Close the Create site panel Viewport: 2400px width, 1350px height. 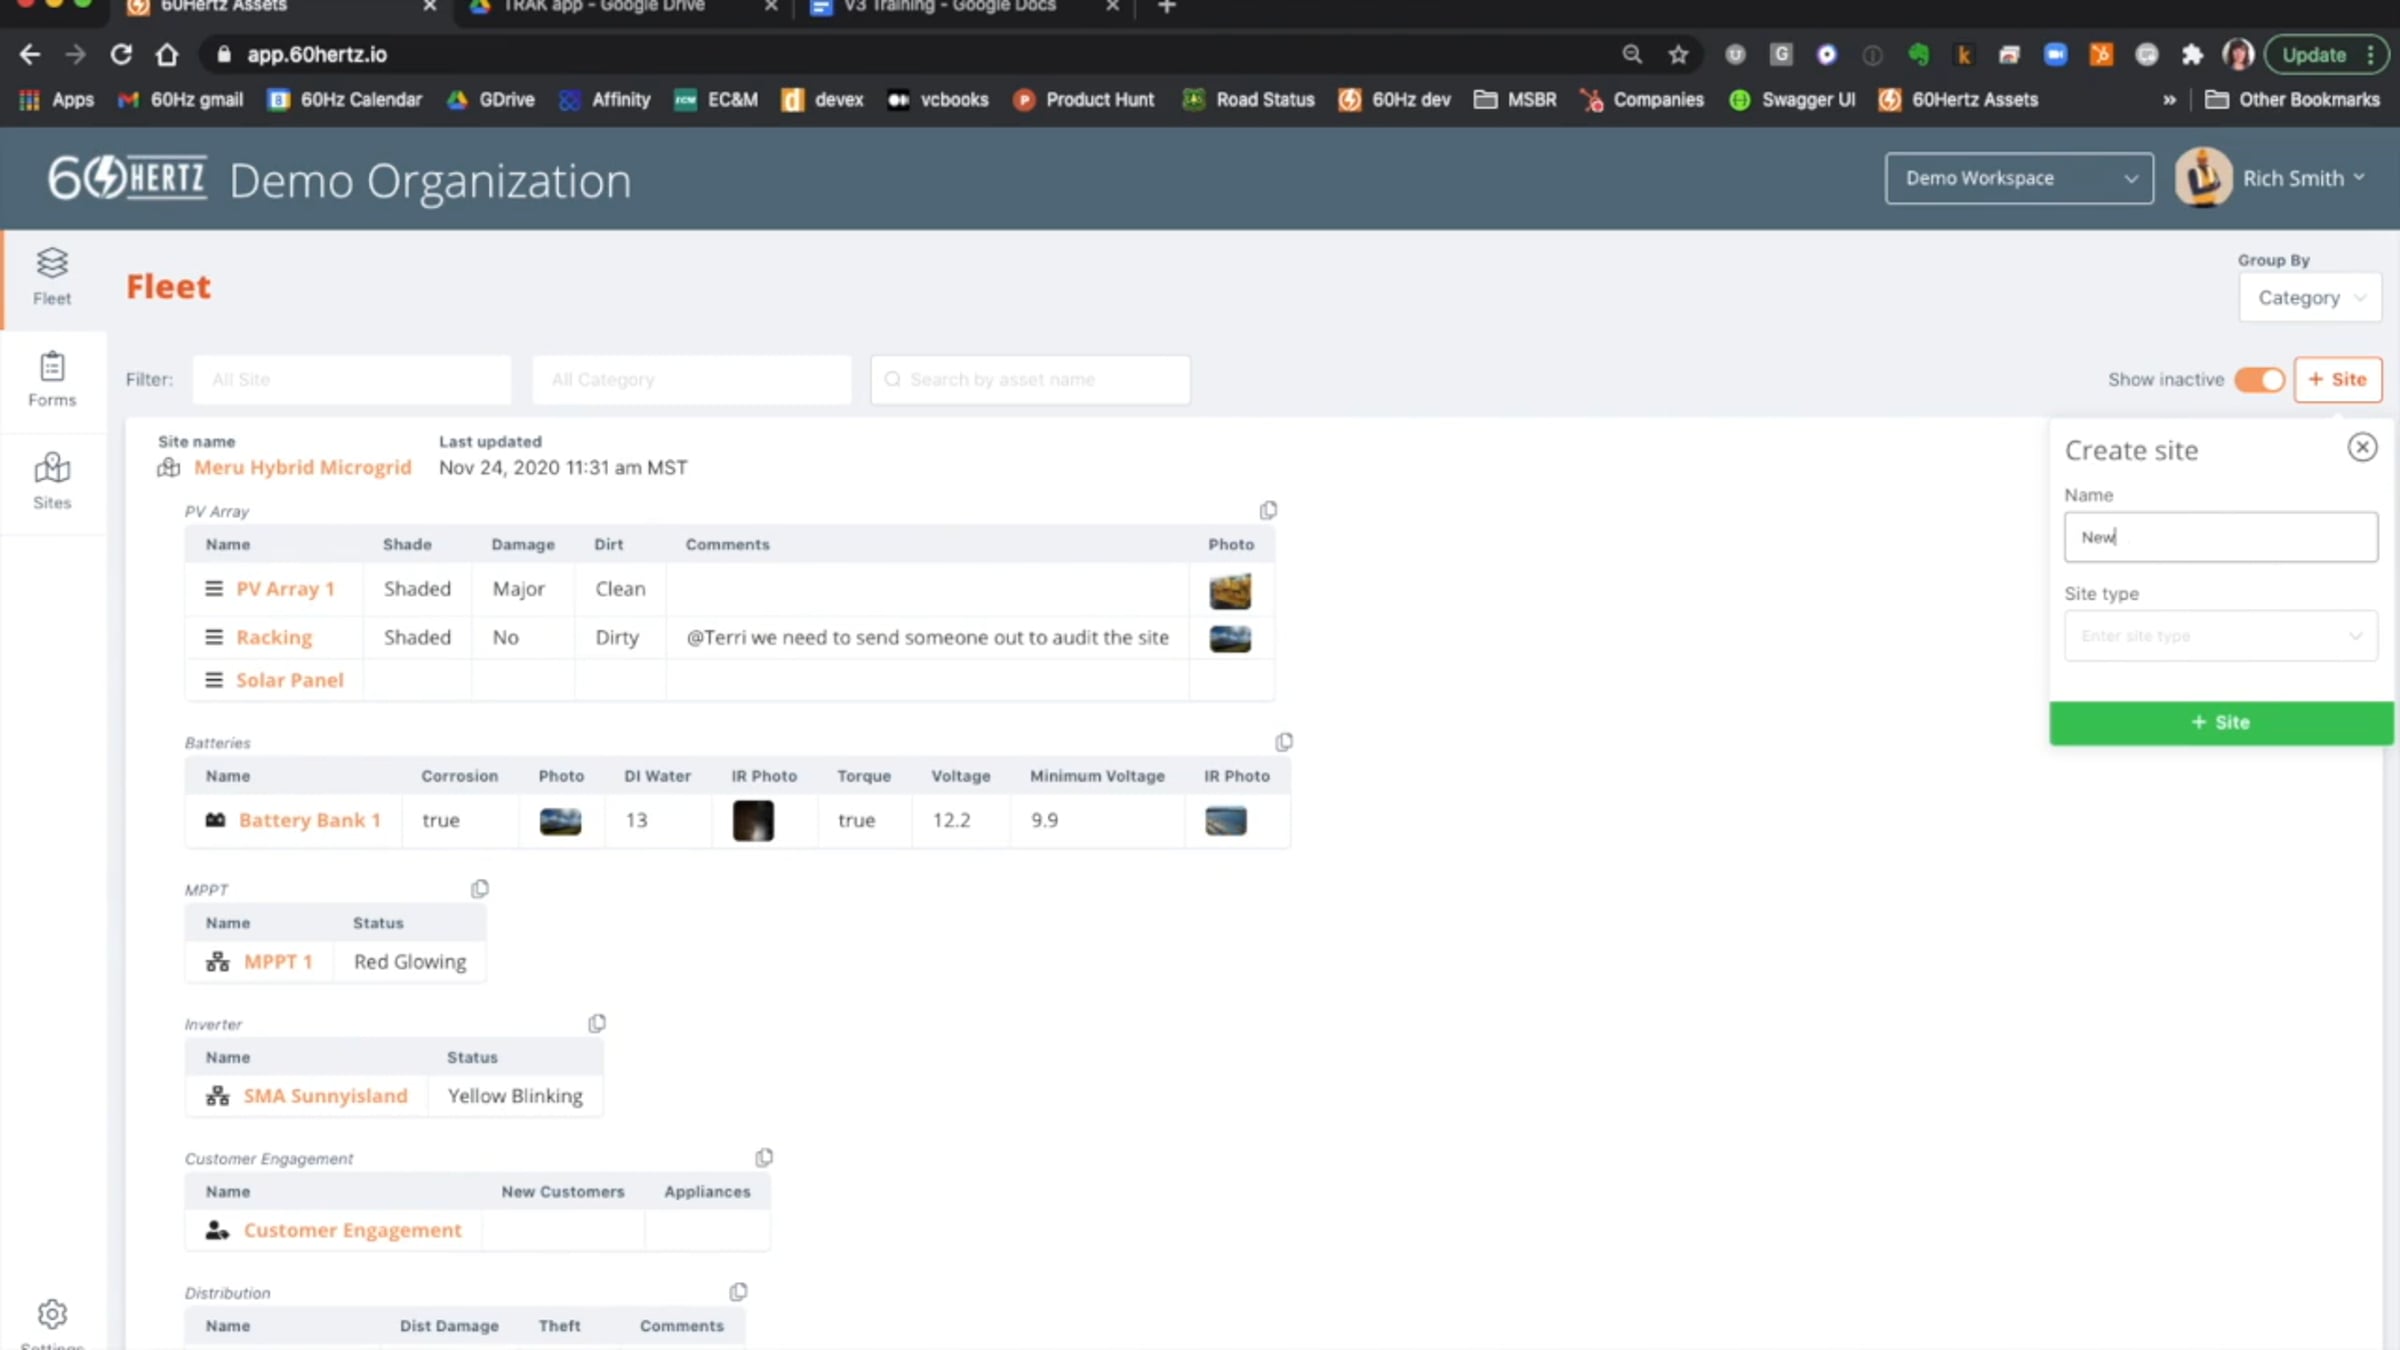[2362, 447]
